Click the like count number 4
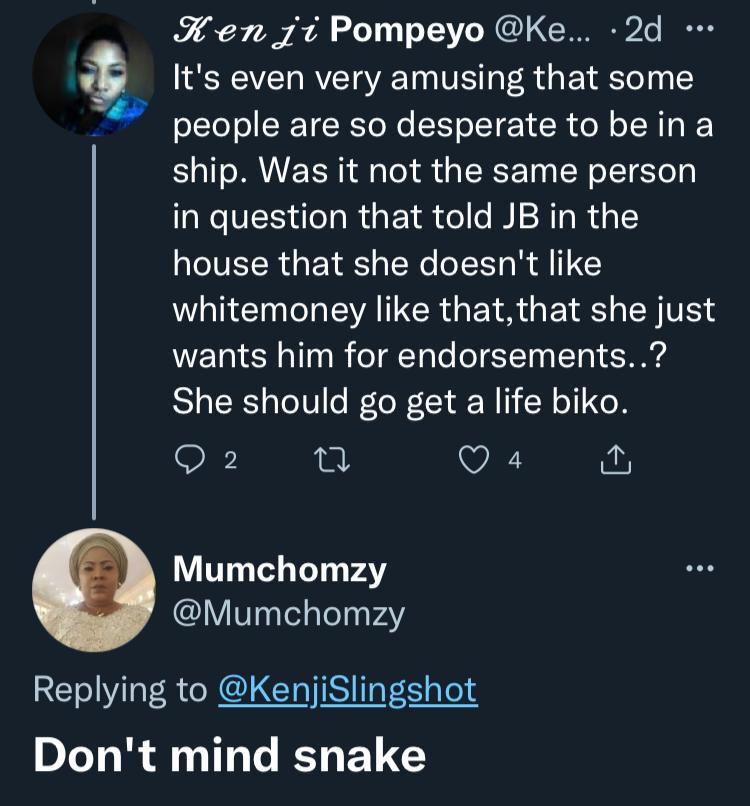The image size is (750, 806). click(x=515, y=460)
